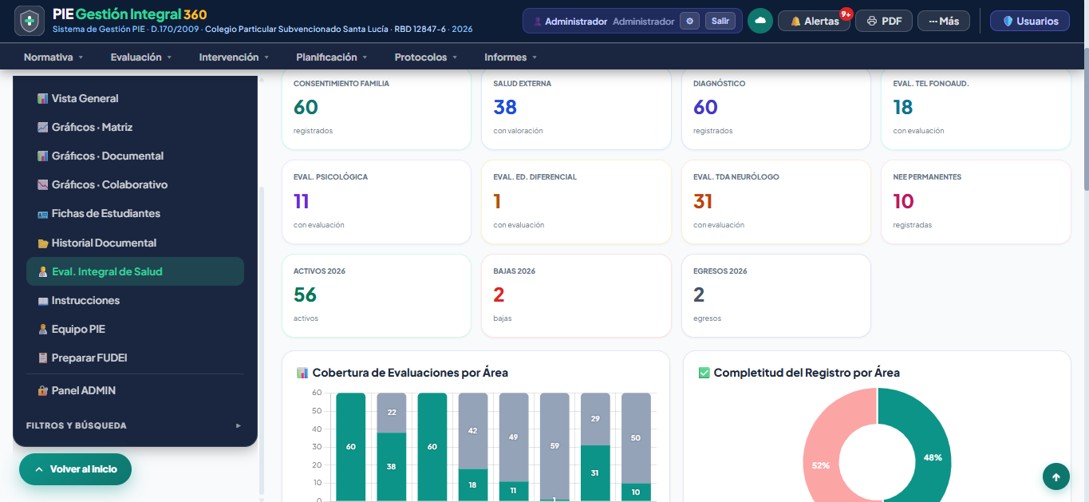
Task: Click the Eval. Ed. Diferencial card
Action: (576, 202)
